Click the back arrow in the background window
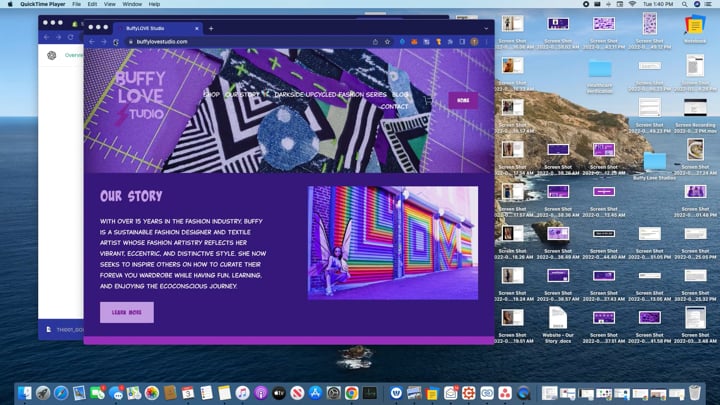720x405 pixels. 47,37
